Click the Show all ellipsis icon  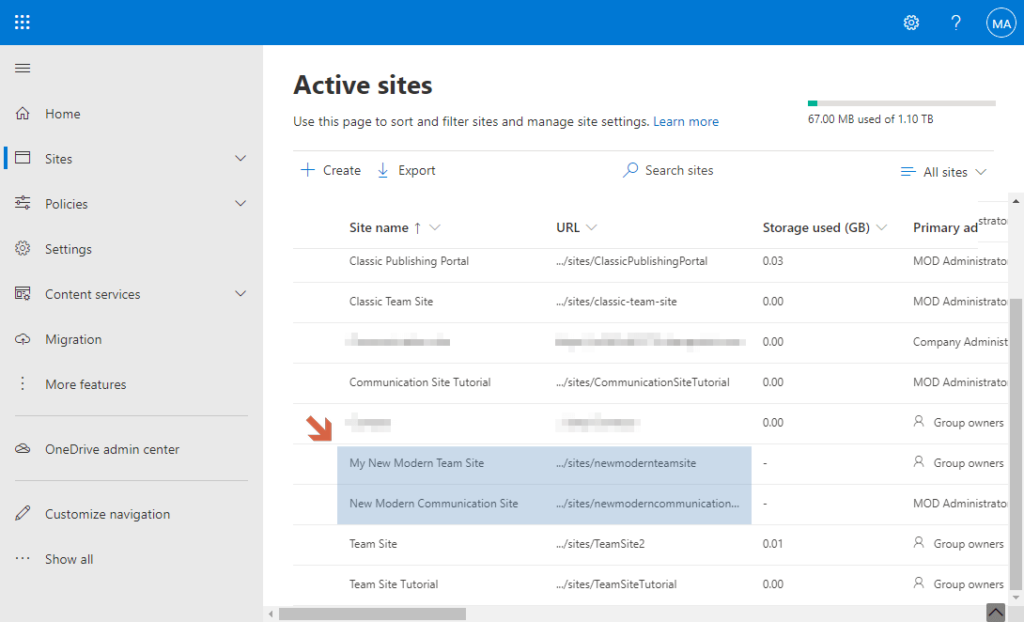click(x=23, y=559)
